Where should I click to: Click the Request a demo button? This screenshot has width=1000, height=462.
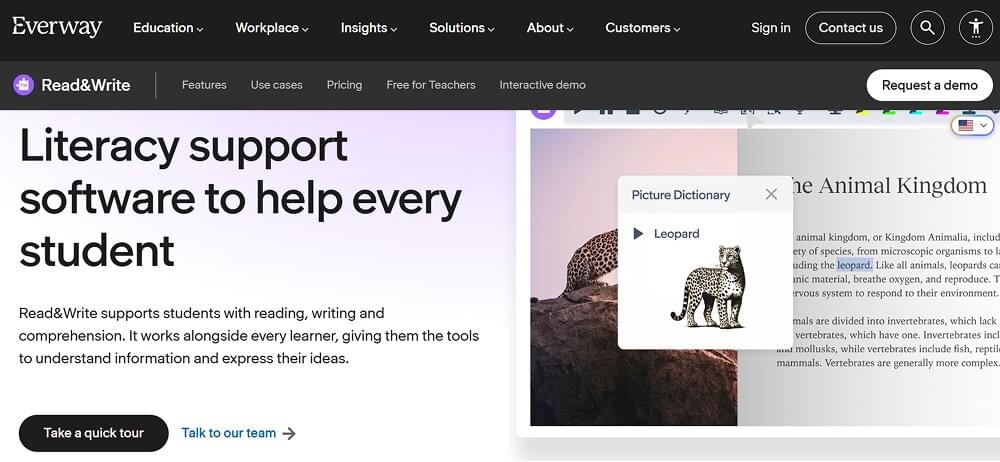pos(929,85)
